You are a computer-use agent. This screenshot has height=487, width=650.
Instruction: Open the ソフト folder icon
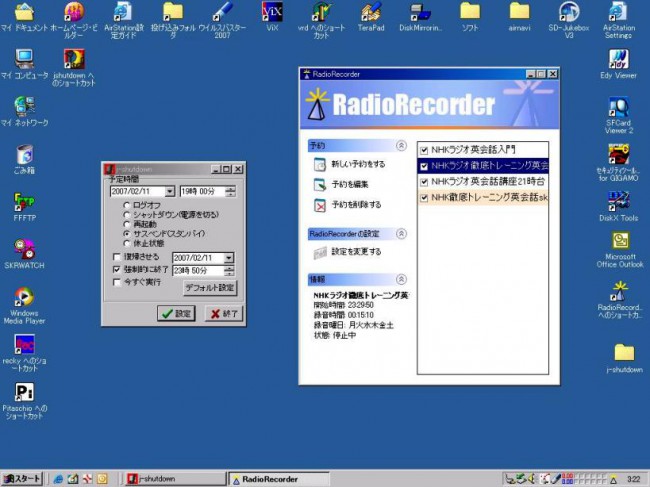coord(470,12)
